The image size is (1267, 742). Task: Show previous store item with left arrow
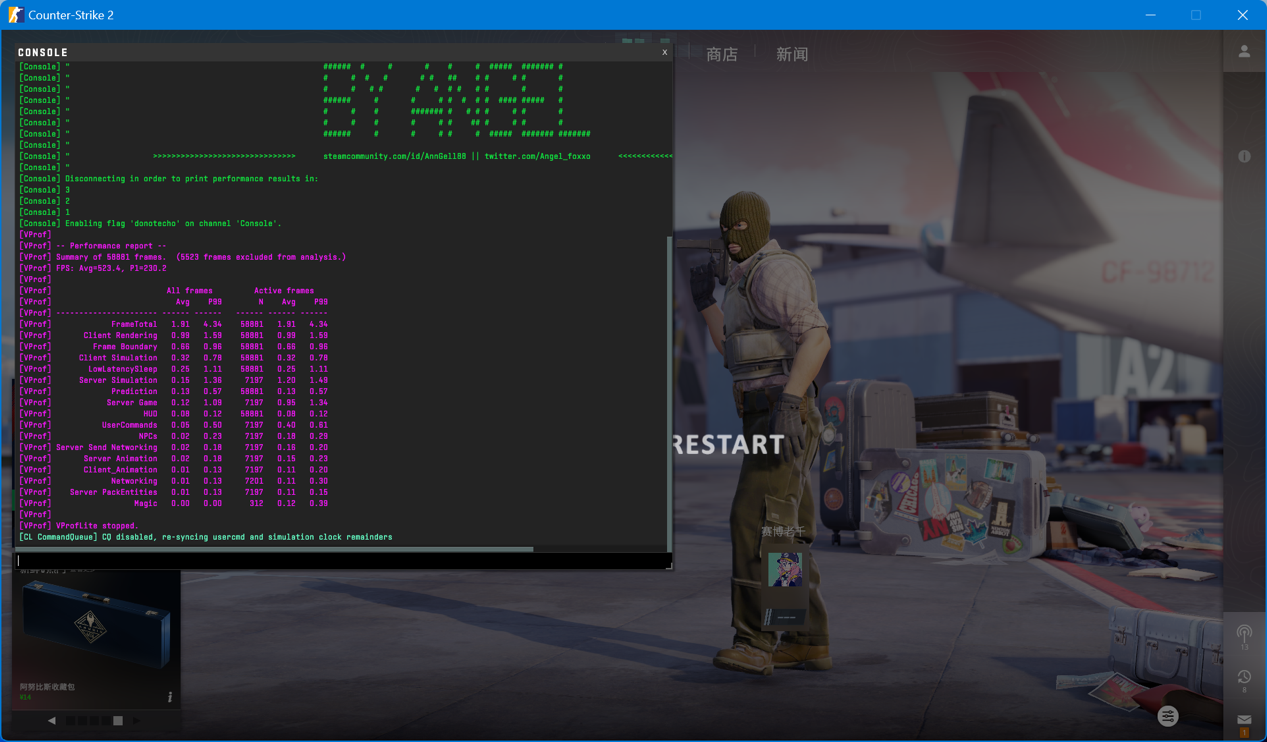click(52, 720)
